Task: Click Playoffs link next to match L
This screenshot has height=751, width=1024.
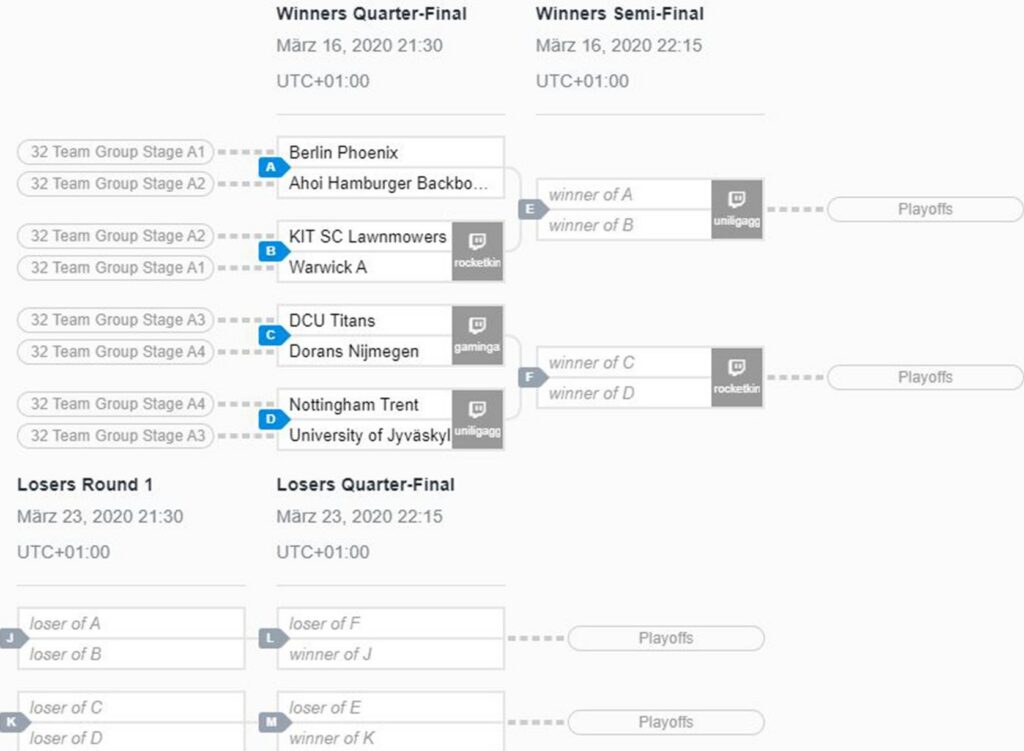Action: pos(665,638)
